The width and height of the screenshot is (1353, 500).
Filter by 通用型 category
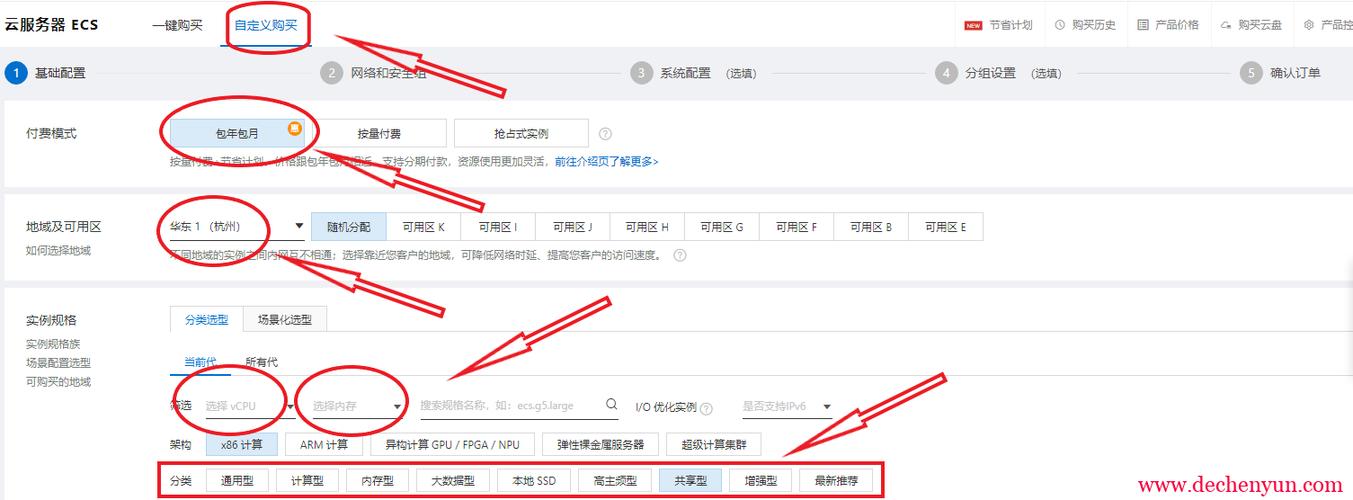point(237,481)
